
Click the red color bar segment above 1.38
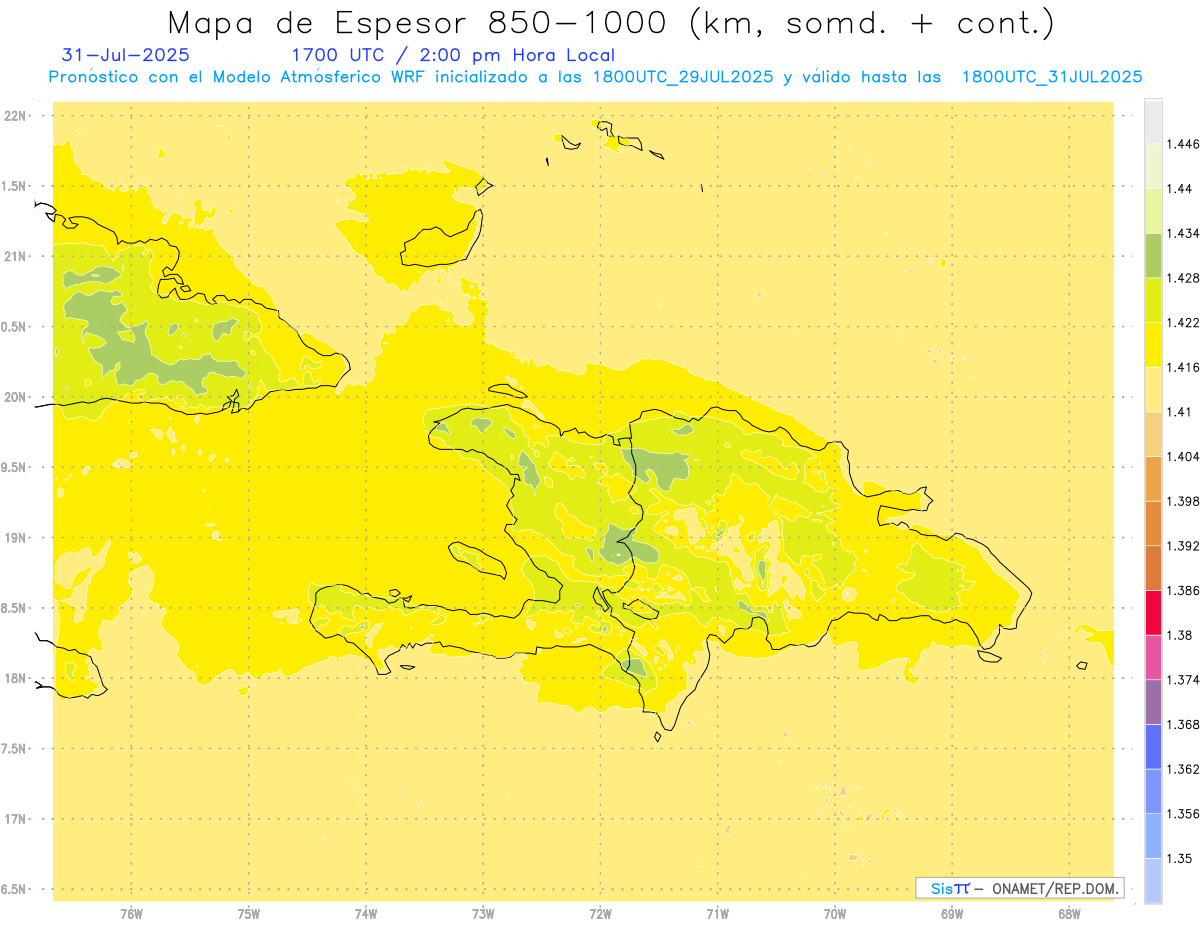coord(1153,612)
